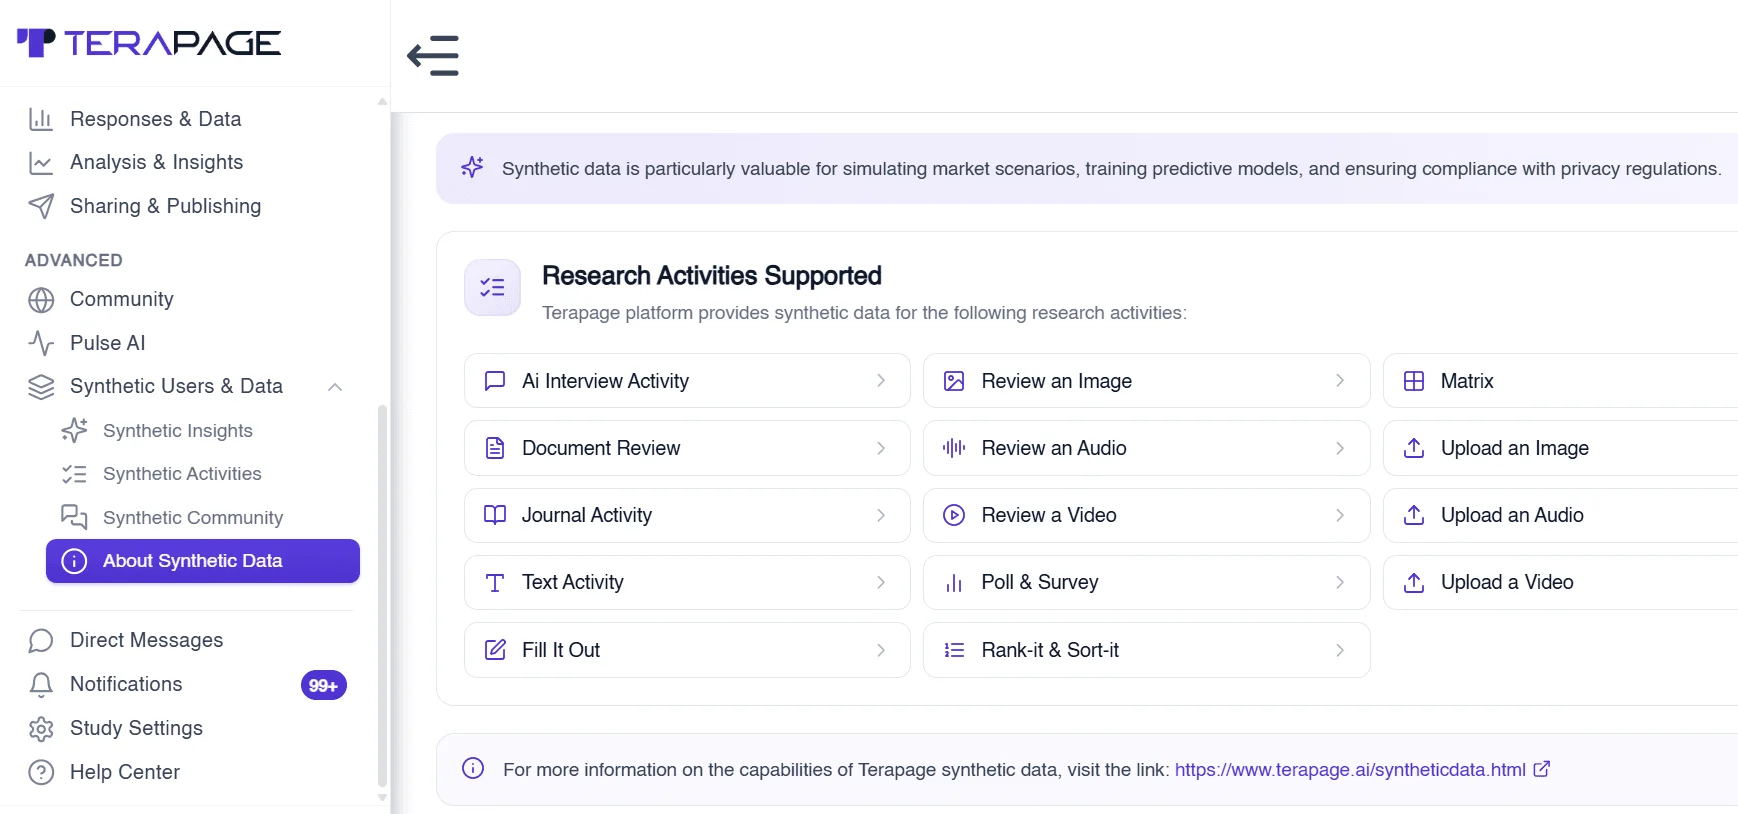Click the Synthetic Users & Data layers icon
Screen dimensions: 1738x814
coord(41,387)
